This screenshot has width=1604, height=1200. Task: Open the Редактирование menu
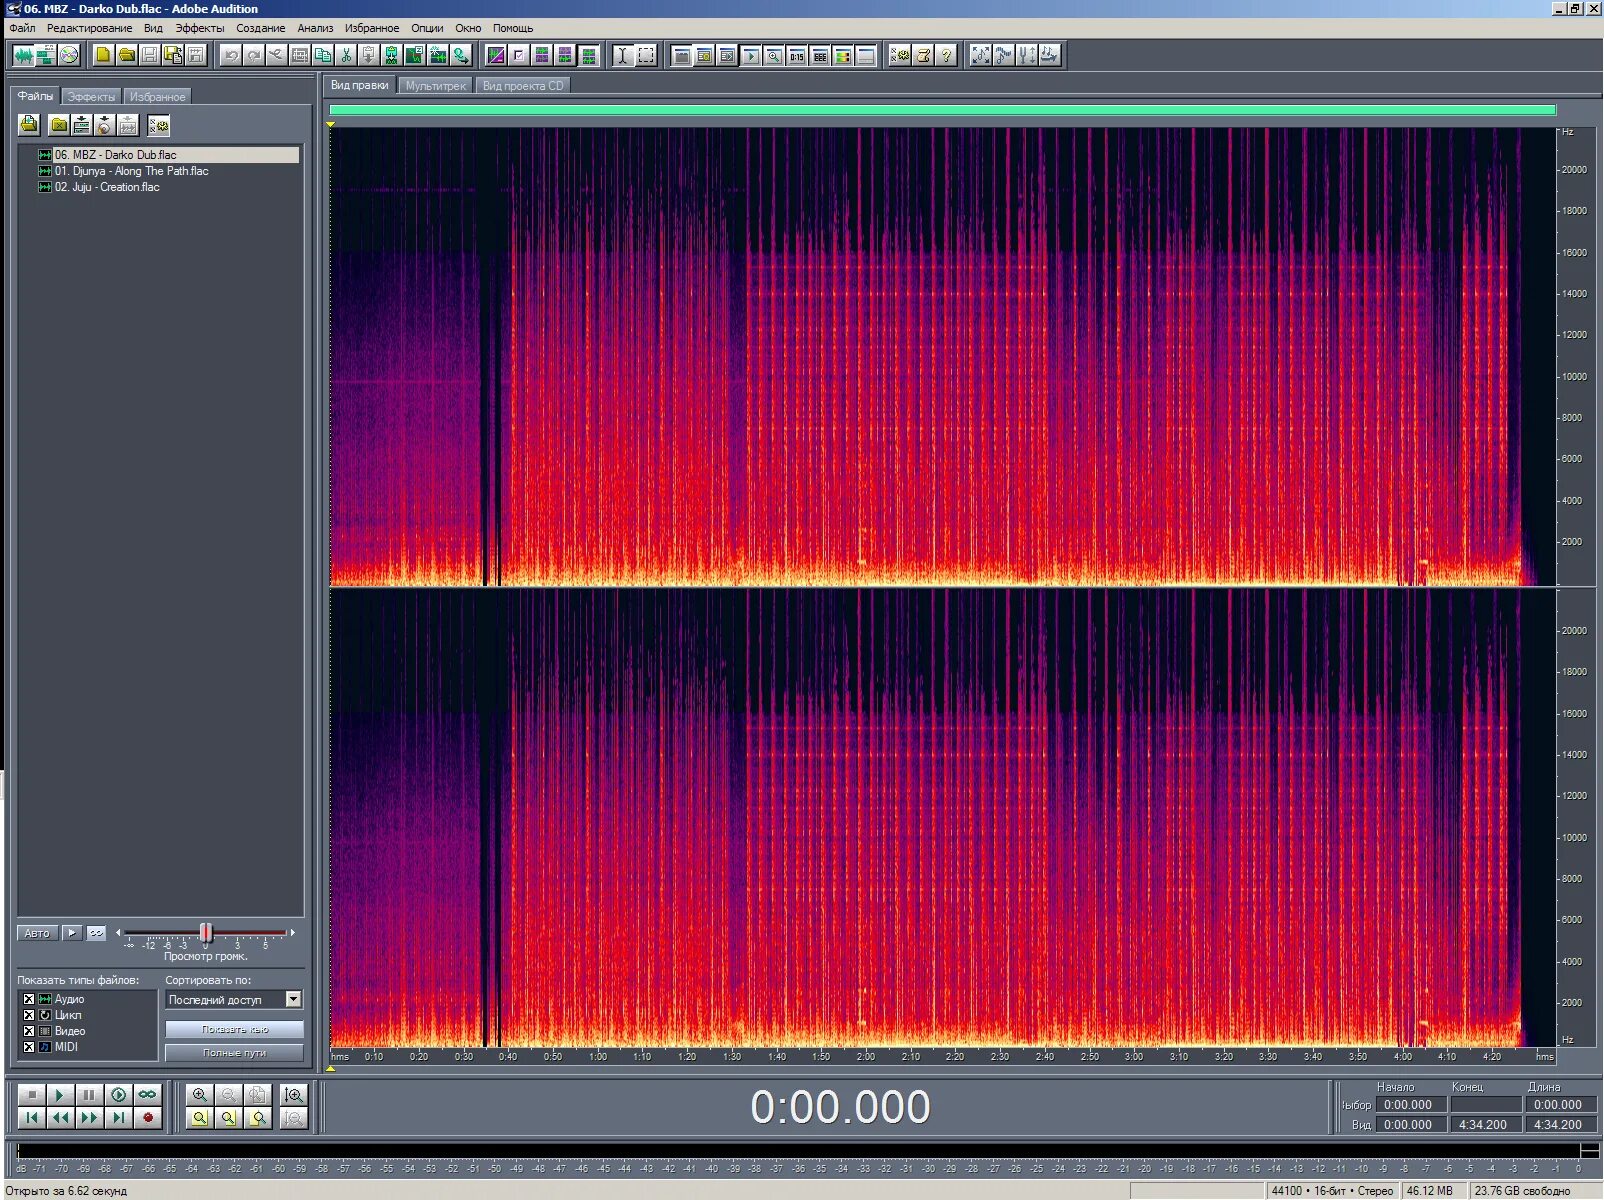pyautogui.click(x=89, y=28)
